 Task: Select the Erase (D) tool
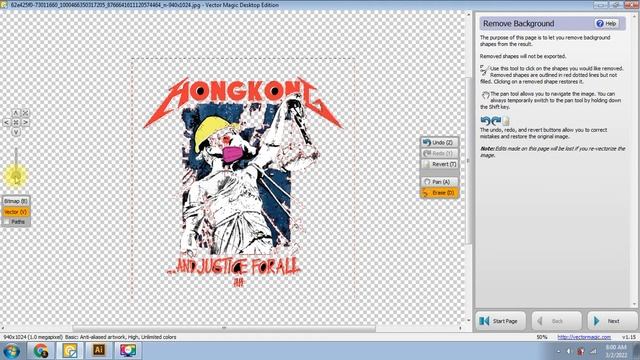pos(439,193)
